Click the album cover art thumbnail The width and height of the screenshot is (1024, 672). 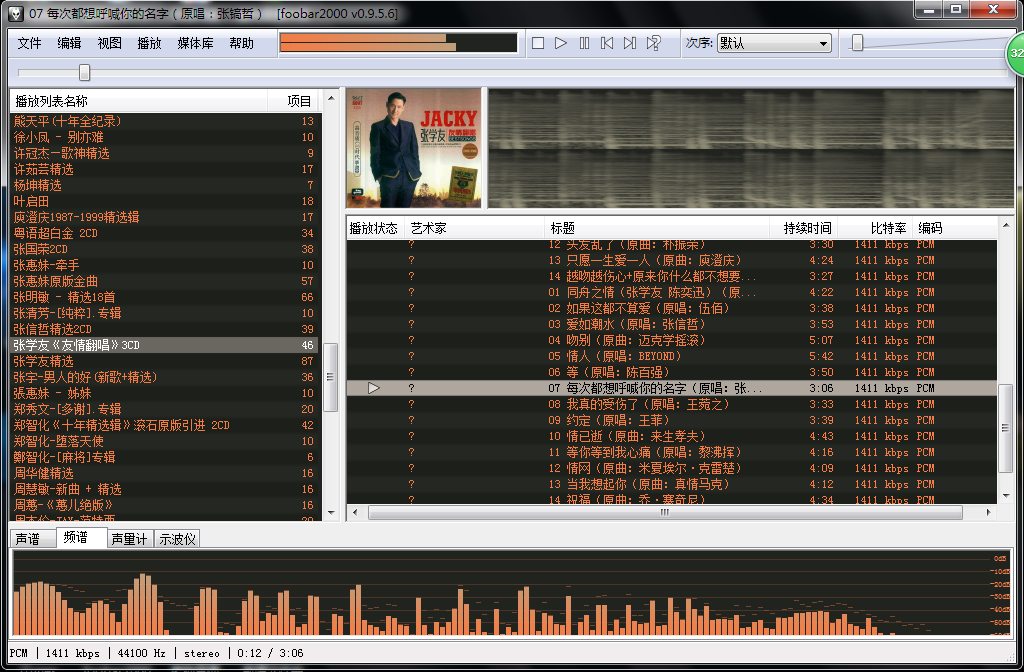414,148
